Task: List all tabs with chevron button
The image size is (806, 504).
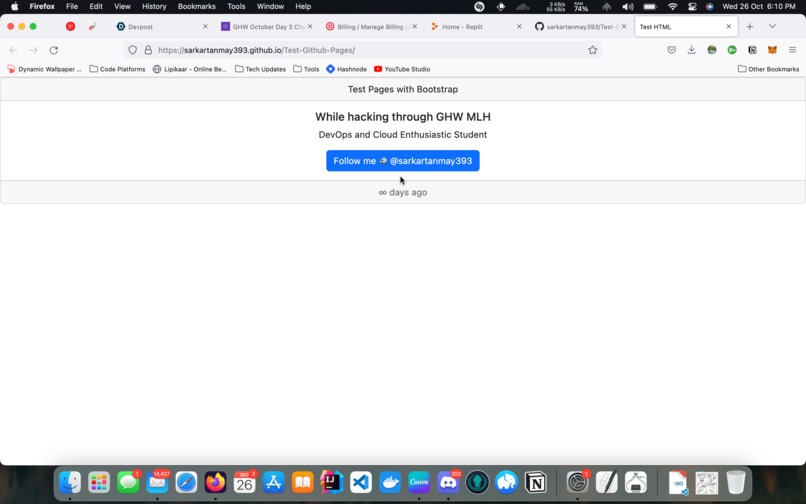Action: point(772,26)
